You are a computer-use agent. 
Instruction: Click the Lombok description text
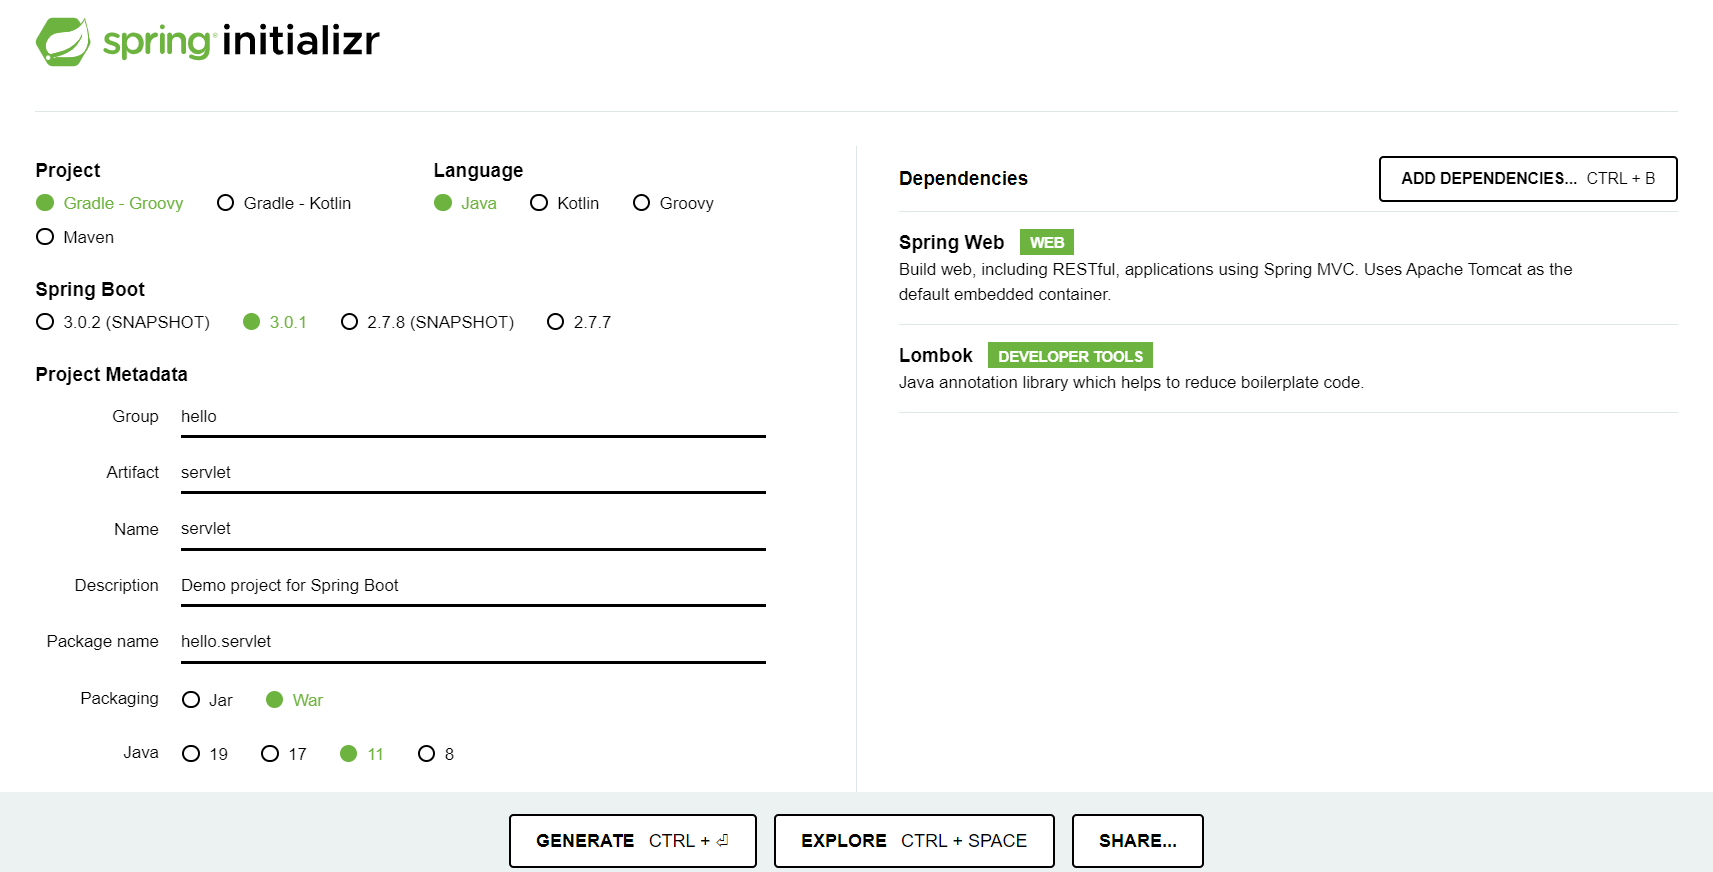pos(1131,382)
